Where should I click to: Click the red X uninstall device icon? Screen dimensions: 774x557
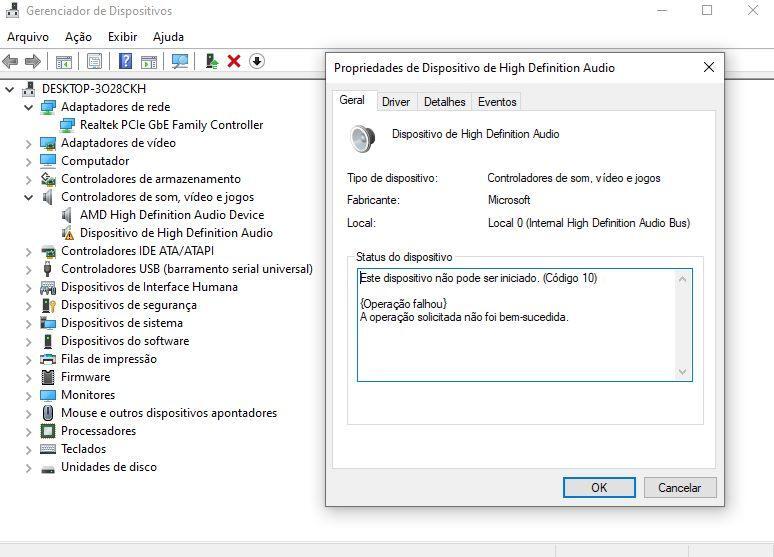point(234,61)
